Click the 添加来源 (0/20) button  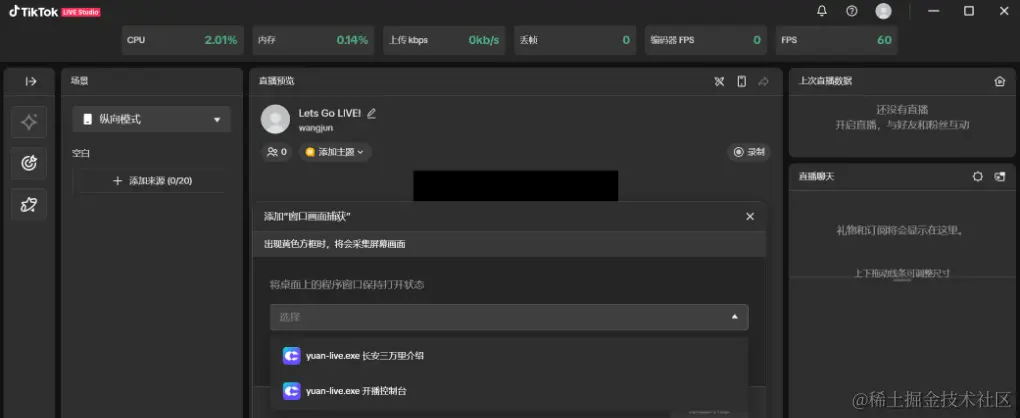pyautogui.click(x=152, y=181)
